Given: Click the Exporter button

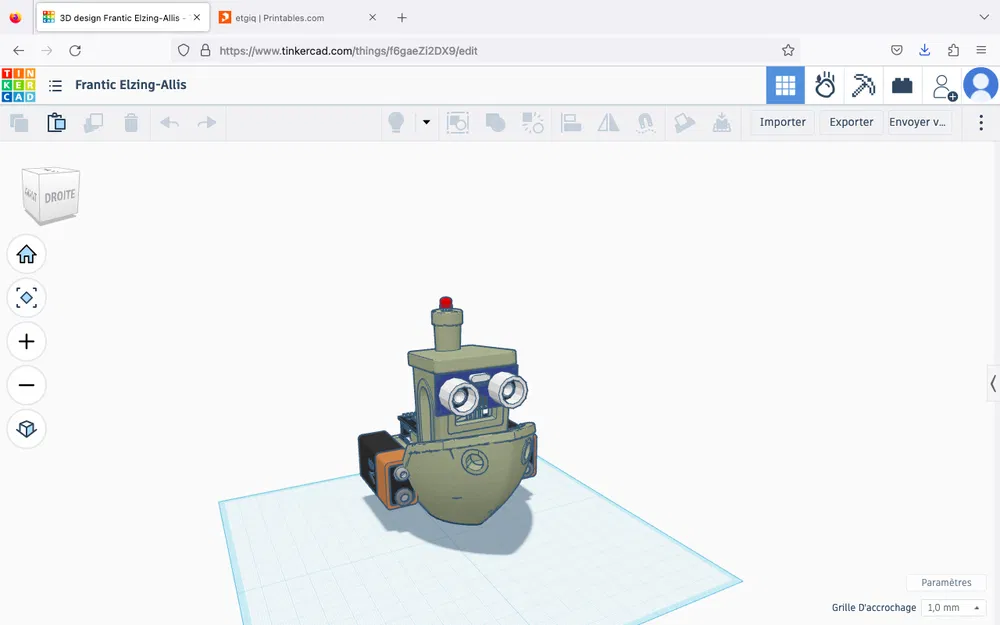Looking at the screenshot, I should (x=850, y=121).
